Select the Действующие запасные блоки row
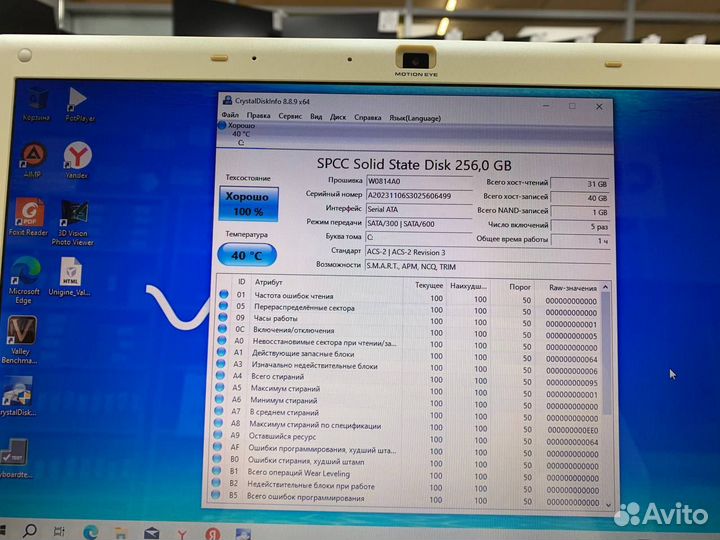Screen dimensions: 720x540 pos(408,355)
